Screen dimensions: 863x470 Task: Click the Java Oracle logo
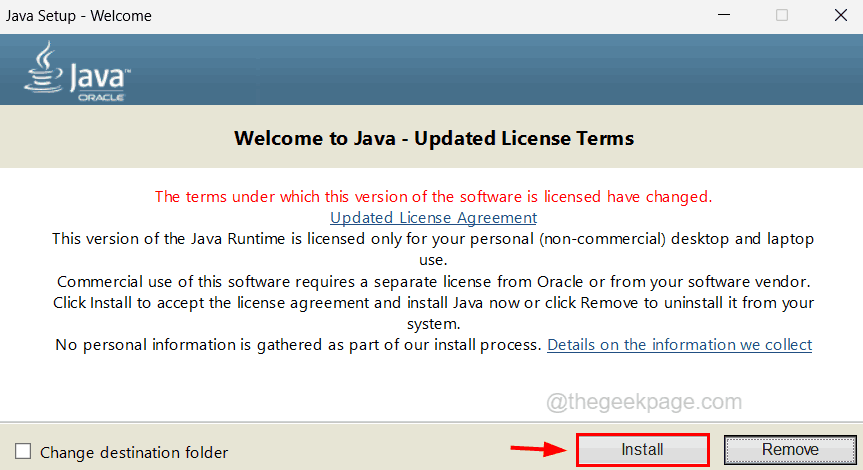(77, 71)
